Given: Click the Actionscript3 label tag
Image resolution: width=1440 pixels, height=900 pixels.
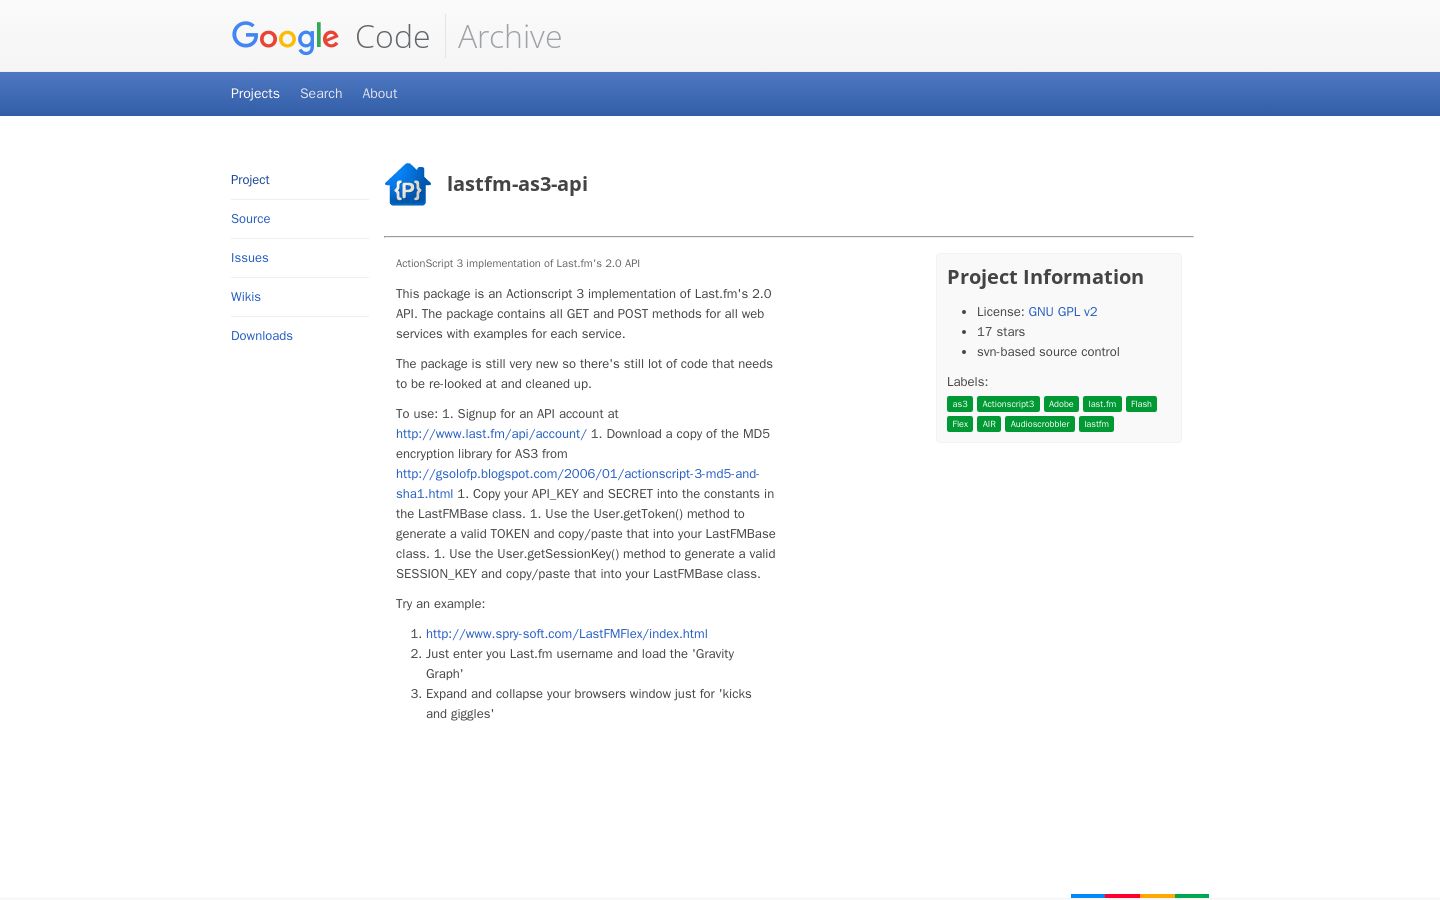Looking at the screenshot, I should [1008, 404].
